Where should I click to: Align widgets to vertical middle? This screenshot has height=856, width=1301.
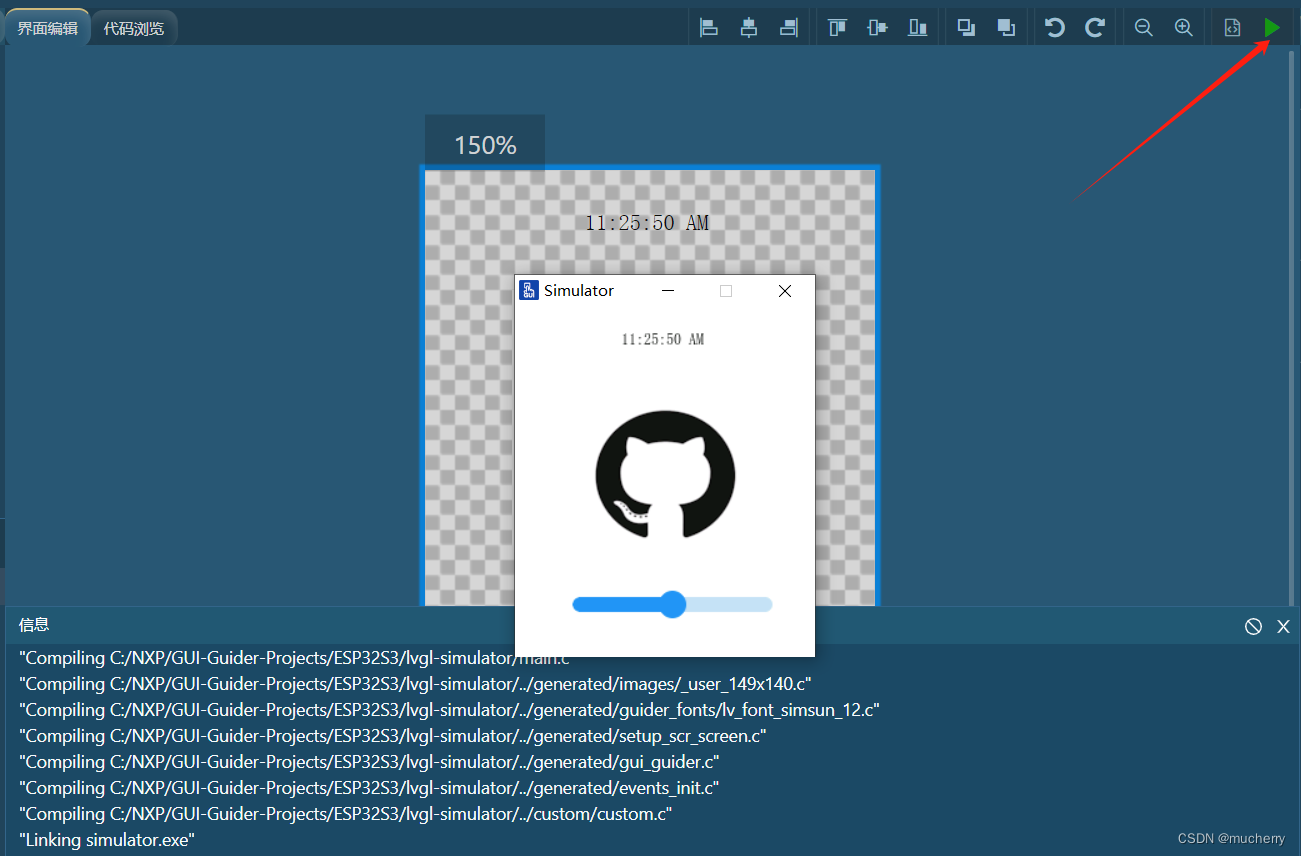(x=878, y=28)
